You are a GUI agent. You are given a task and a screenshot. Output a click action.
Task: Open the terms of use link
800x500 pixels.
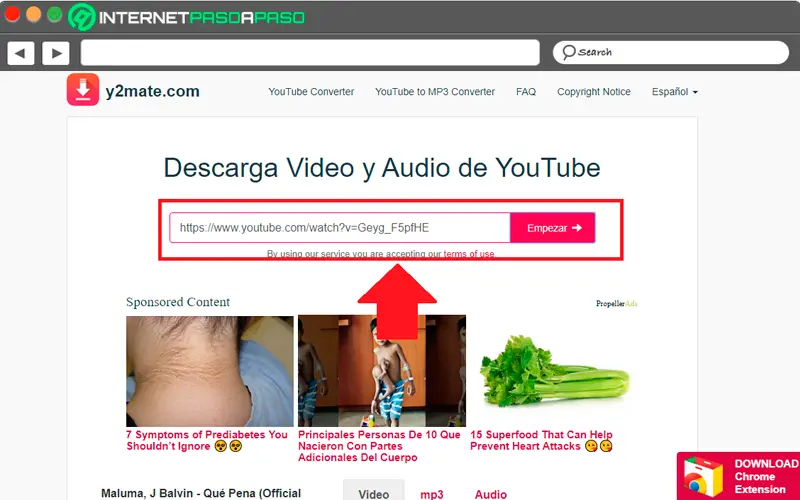[468, 254]
